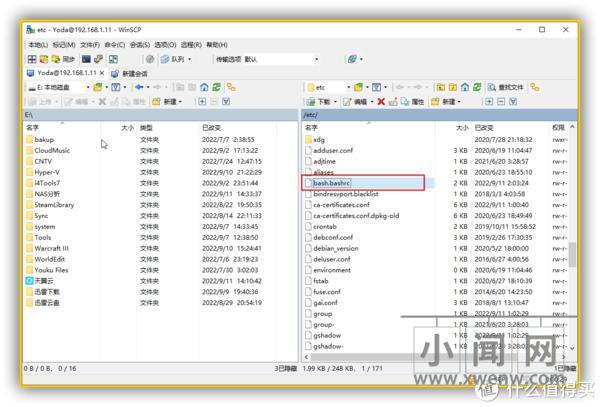This screenshot has height=407, width=600.
Task: Open the local drive E: dropdown
Action: (88, 87)
